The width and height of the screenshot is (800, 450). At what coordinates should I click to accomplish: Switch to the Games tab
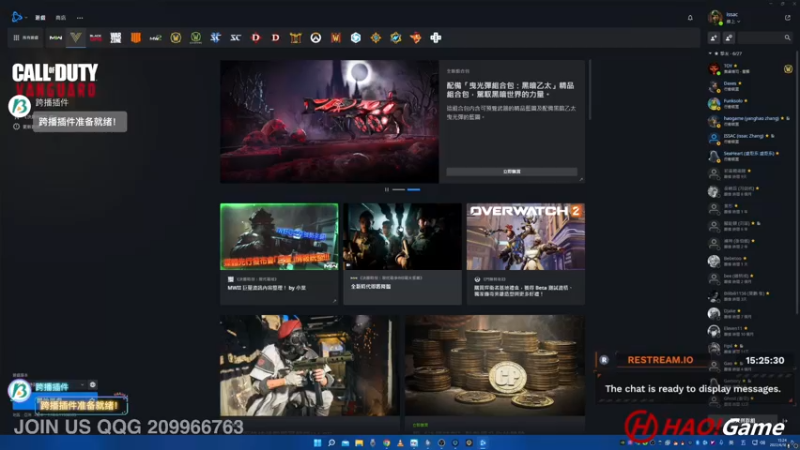[x=40, y=18]
